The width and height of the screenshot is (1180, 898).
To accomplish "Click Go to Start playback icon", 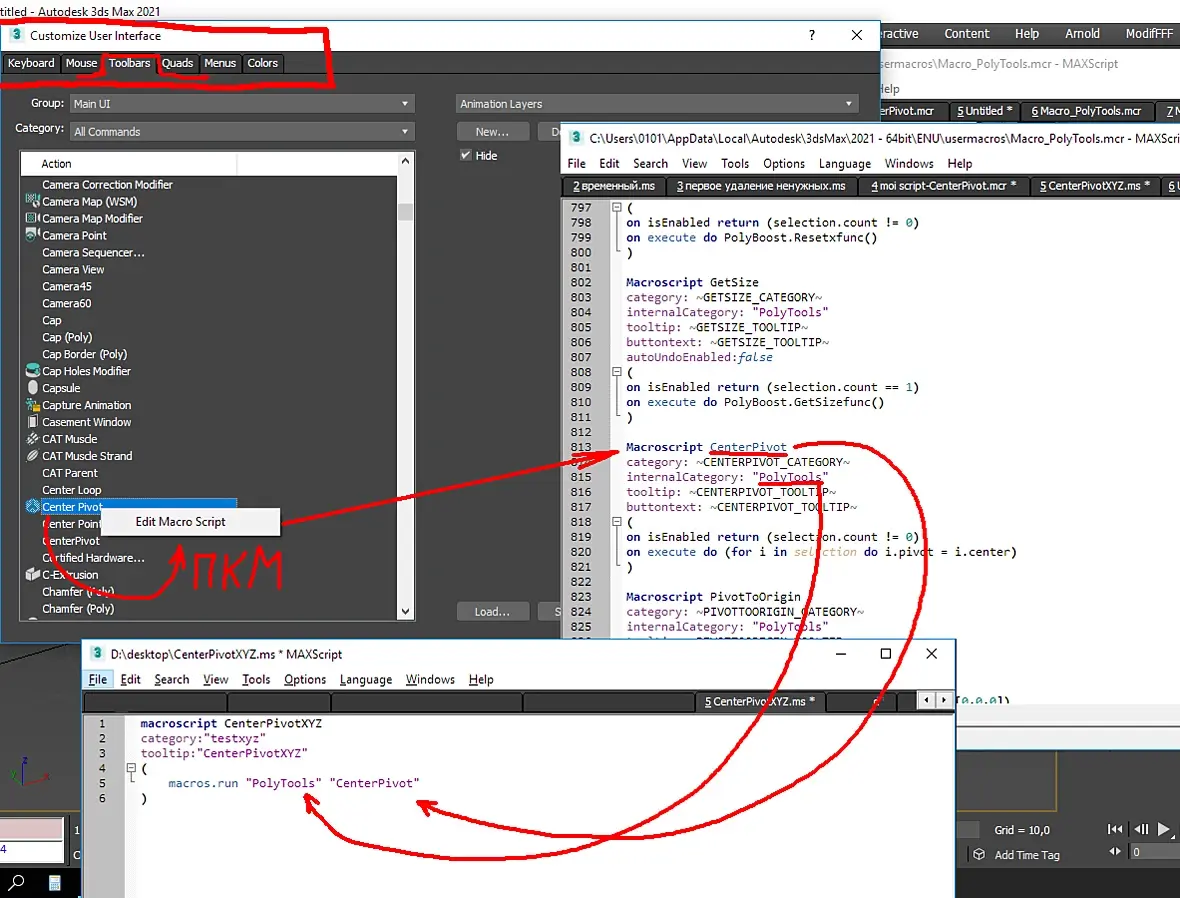I will click(x=1115, y=829).
